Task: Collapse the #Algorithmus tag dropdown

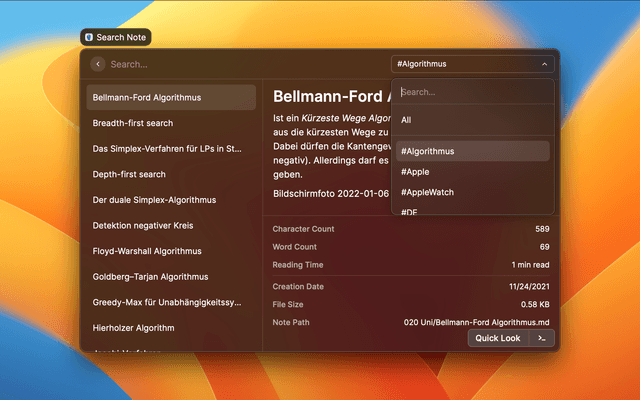Action: [472, 64]
